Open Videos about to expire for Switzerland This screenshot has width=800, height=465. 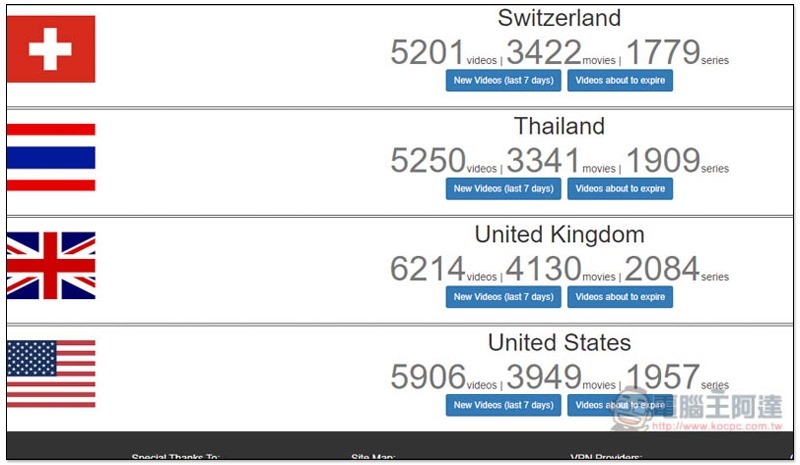pyautogui.click(x=620, y=81)
